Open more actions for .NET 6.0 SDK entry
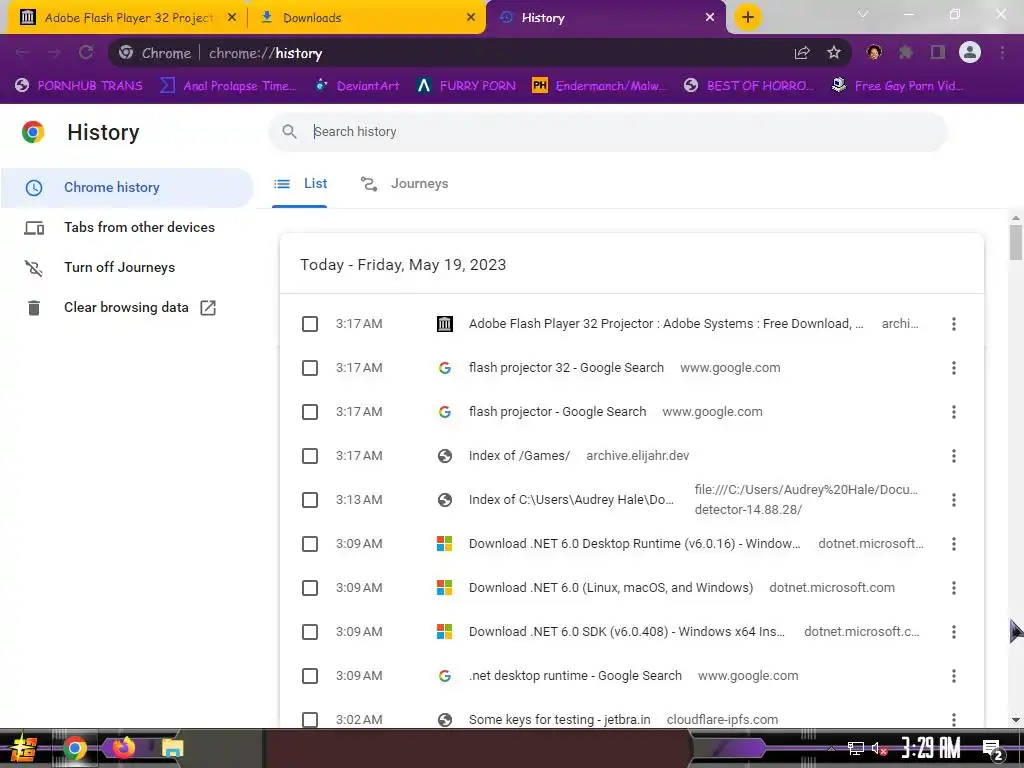This screenshot has width=1024, height=768. (953, 632)
